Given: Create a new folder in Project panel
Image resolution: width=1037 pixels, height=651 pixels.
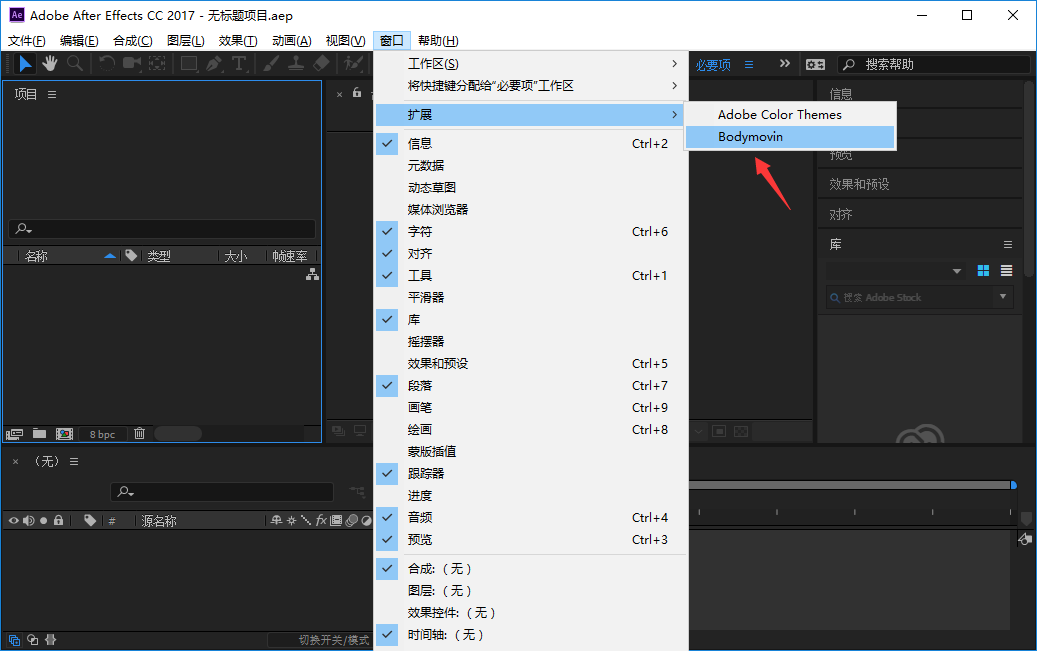Looking at the screenshot, I should (40, 434).
